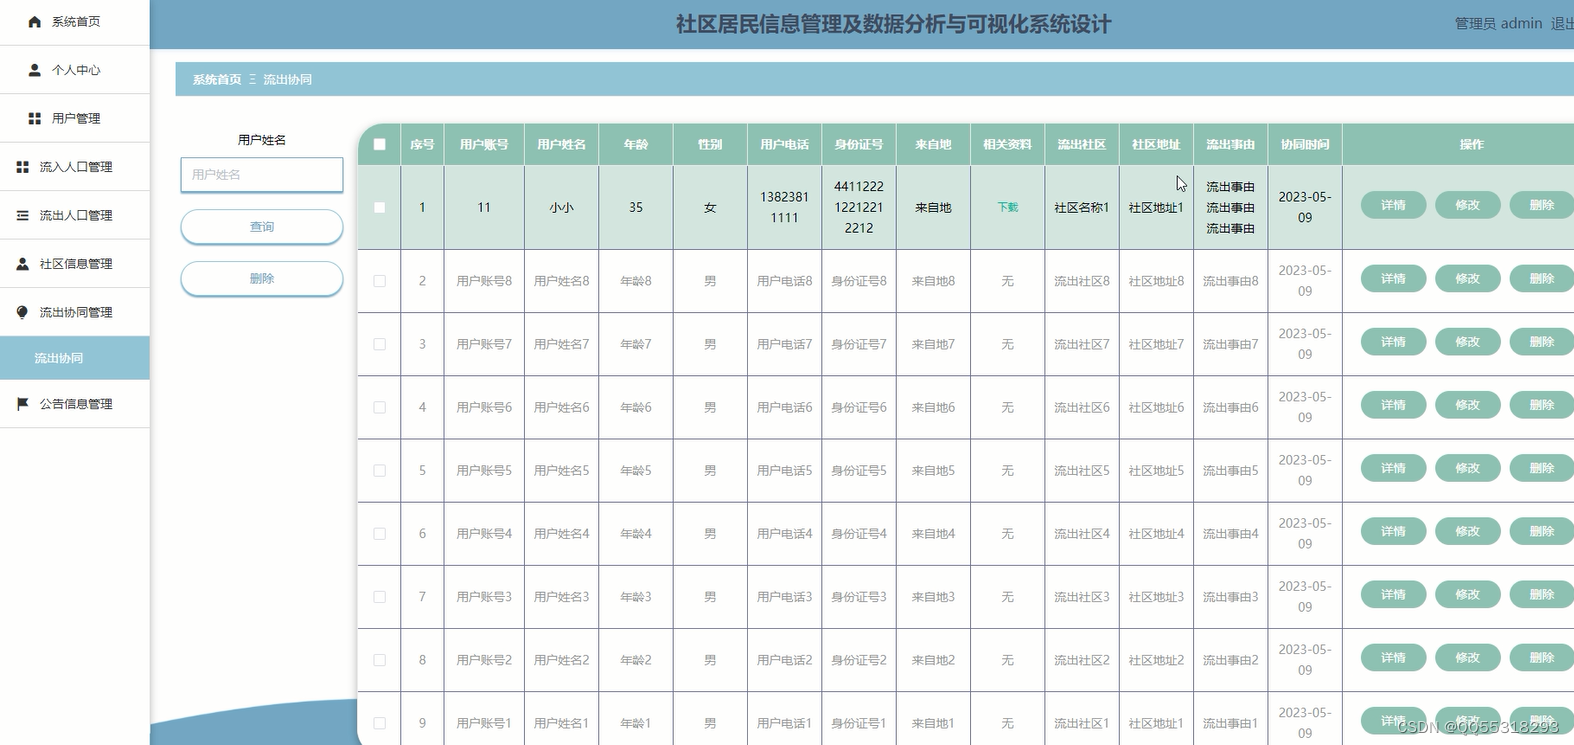
Task: Expand 用户管理 sidebar menu
Action: click(75, 118)
